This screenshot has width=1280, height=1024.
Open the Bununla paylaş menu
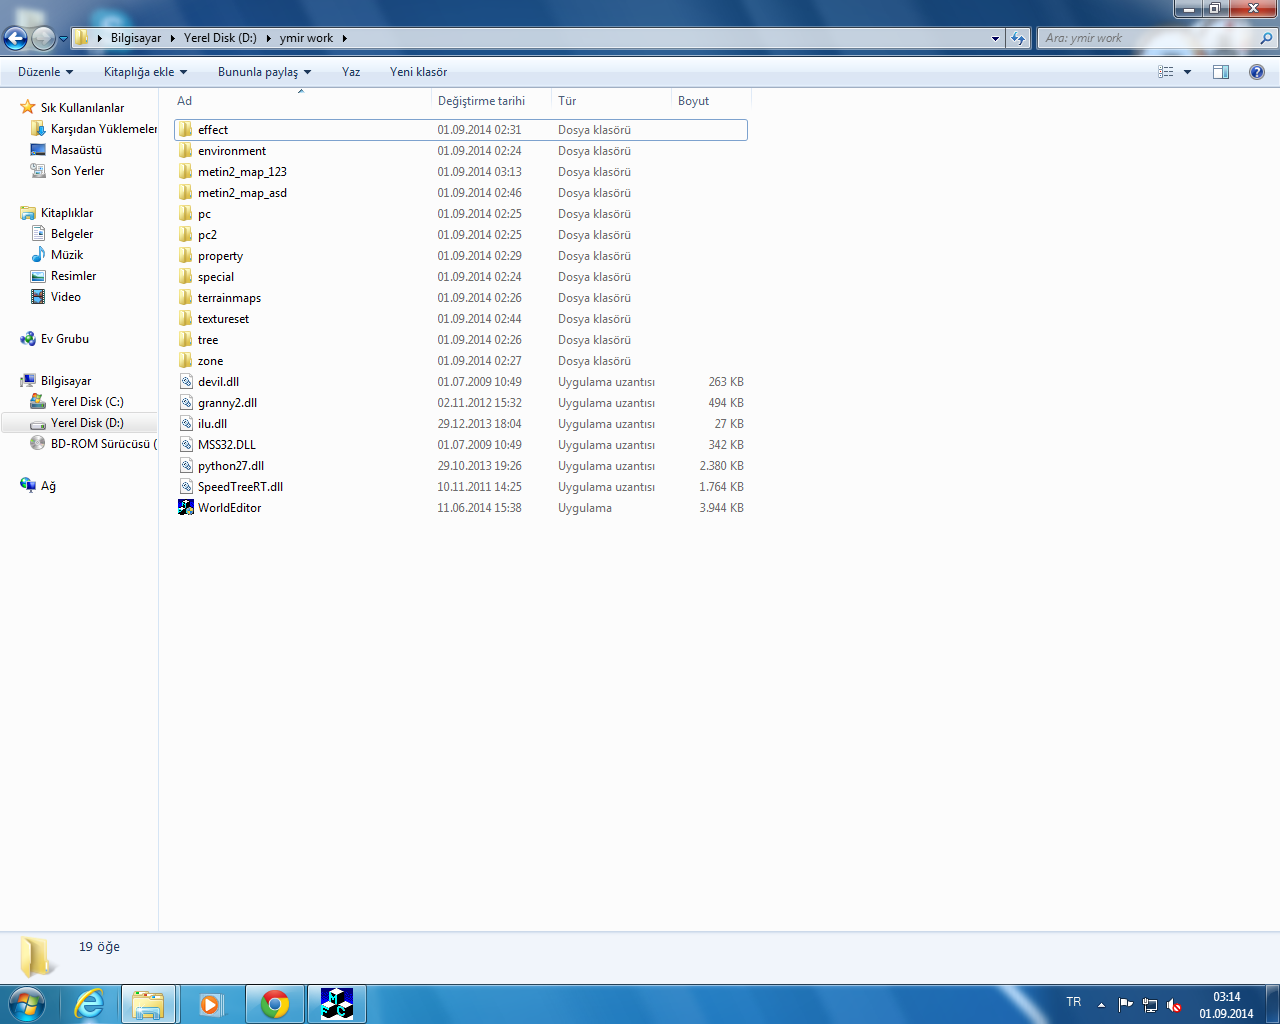coord(264,72)
